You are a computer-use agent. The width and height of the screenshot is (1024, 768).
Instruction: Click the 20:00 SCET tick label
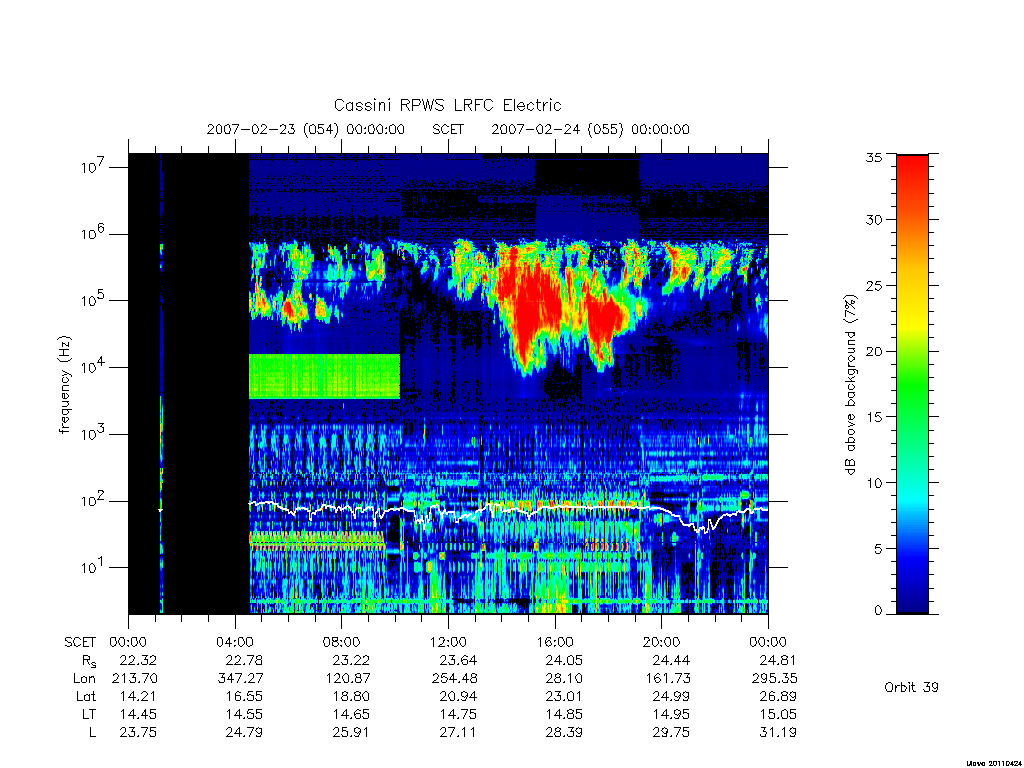pyautogui.click(x=662, y=642)
